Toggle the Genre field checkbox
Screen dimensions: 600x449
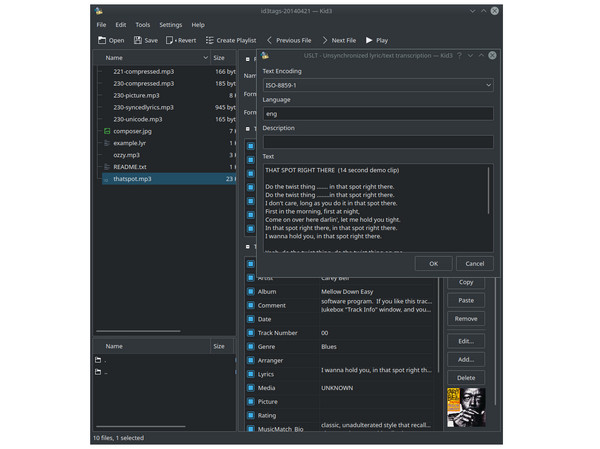(251, 347)
